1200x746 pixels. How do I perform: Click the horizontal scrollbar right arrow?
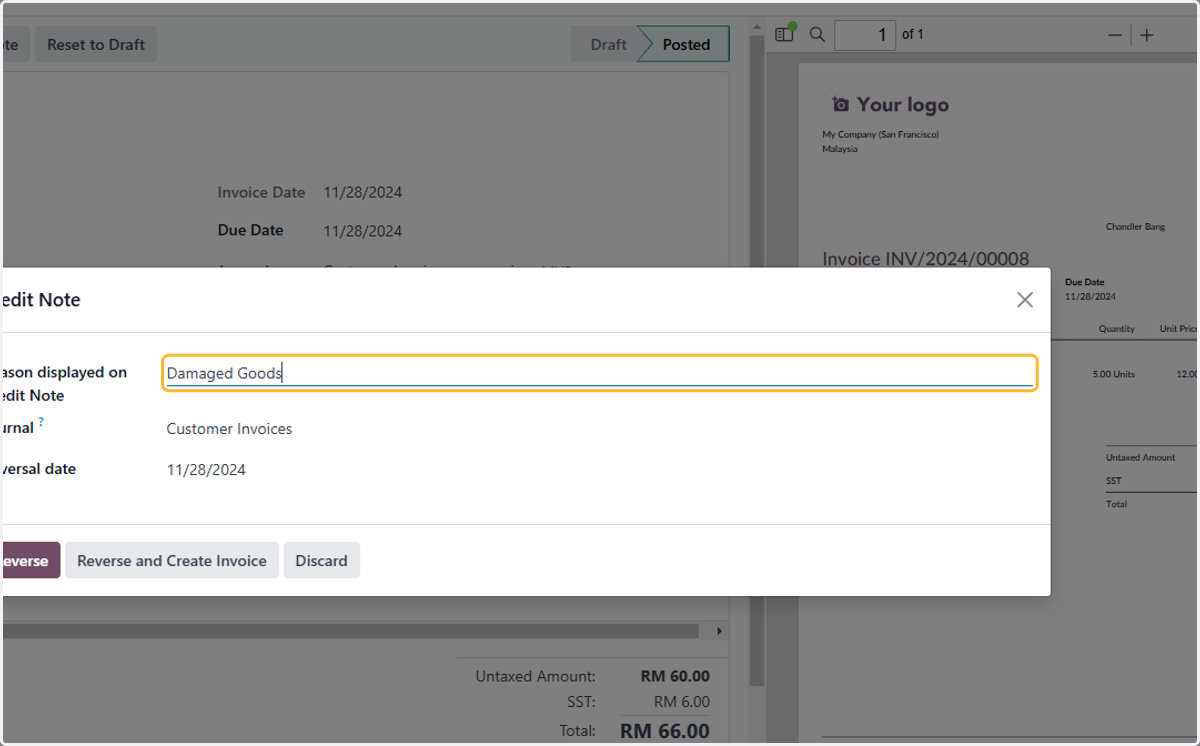(719, 632)
